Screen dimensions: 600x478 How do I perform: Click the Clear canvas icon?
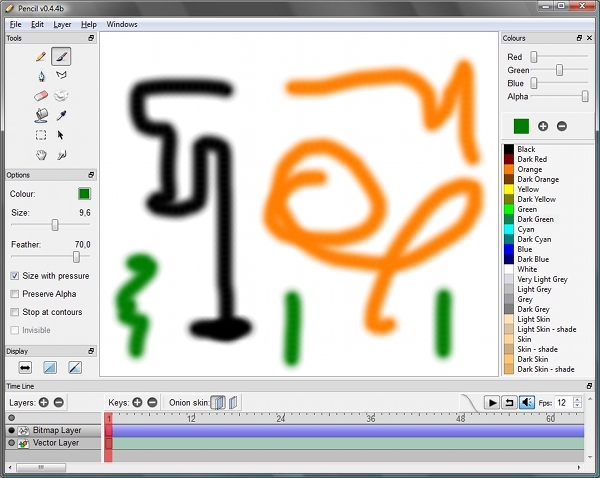pos(61,95)
